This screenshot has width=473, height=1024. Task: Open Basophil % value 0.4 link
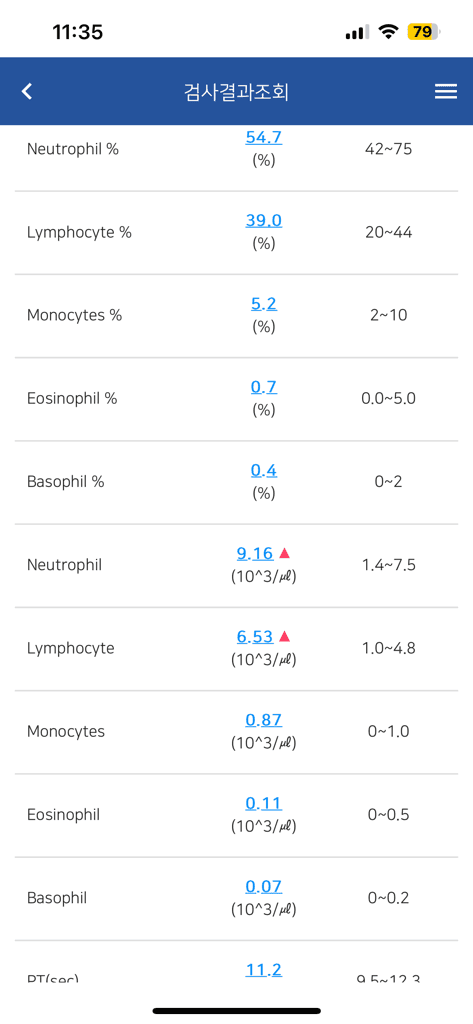coord(264,470)
